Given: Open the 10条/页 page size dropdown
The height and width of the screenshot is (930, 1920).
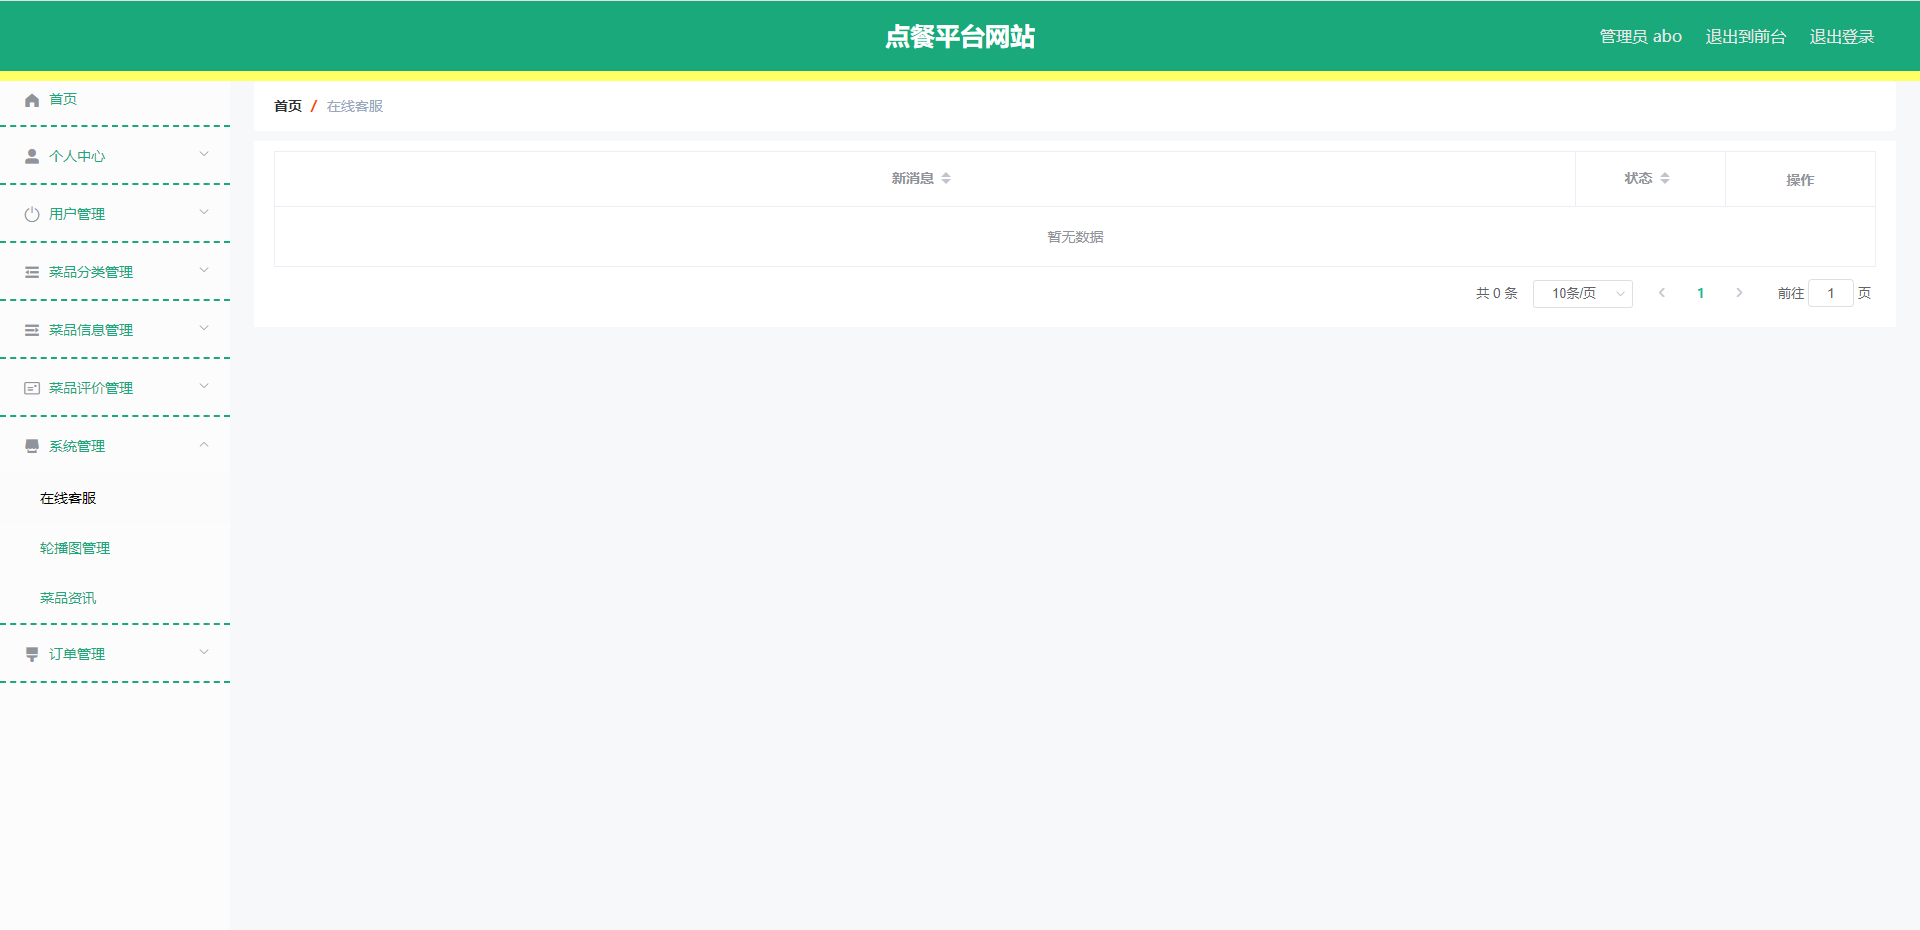Looking at the screenshot, I should pyautogui.click(x=1582, y=294).
